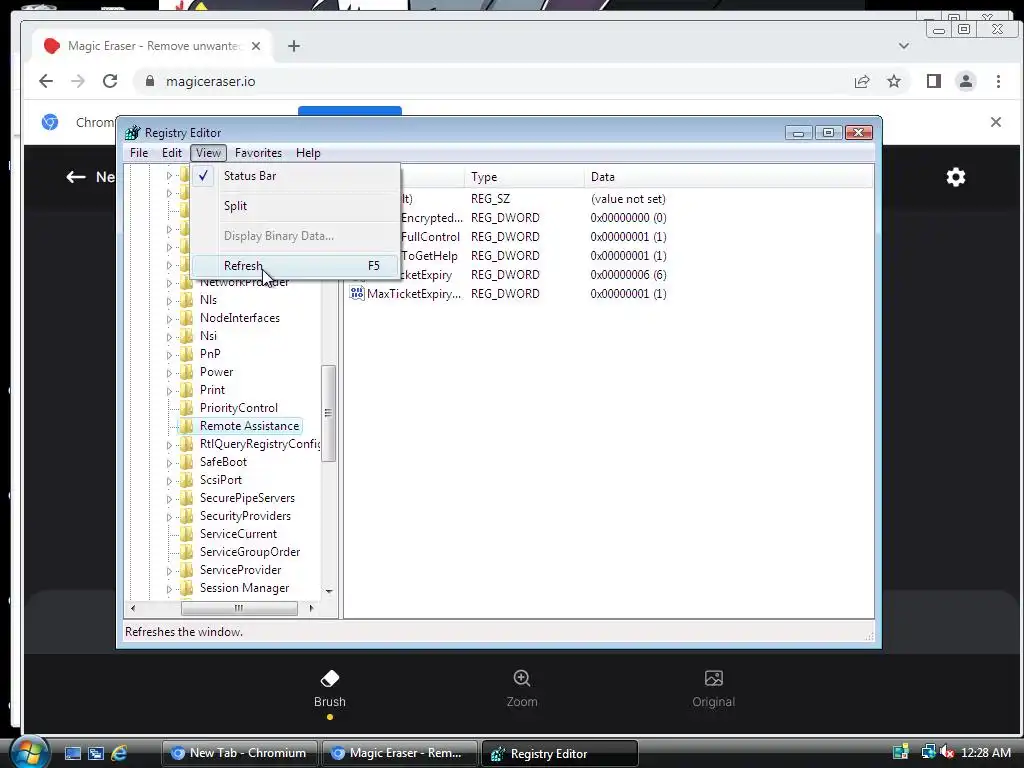Expand the Nls registry key
This screenshot has height=768, width=1024.
(169, 301)
